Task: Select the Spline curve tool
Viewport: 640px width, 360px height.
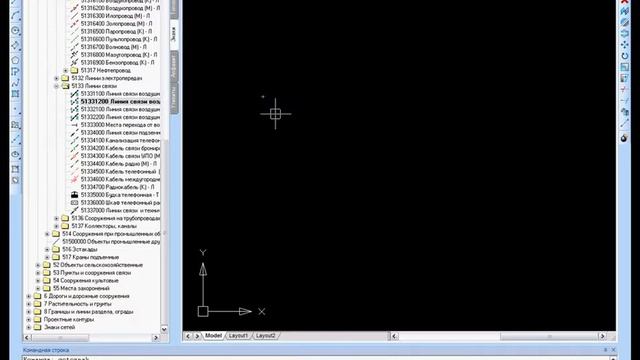Action: coord(15,83)
